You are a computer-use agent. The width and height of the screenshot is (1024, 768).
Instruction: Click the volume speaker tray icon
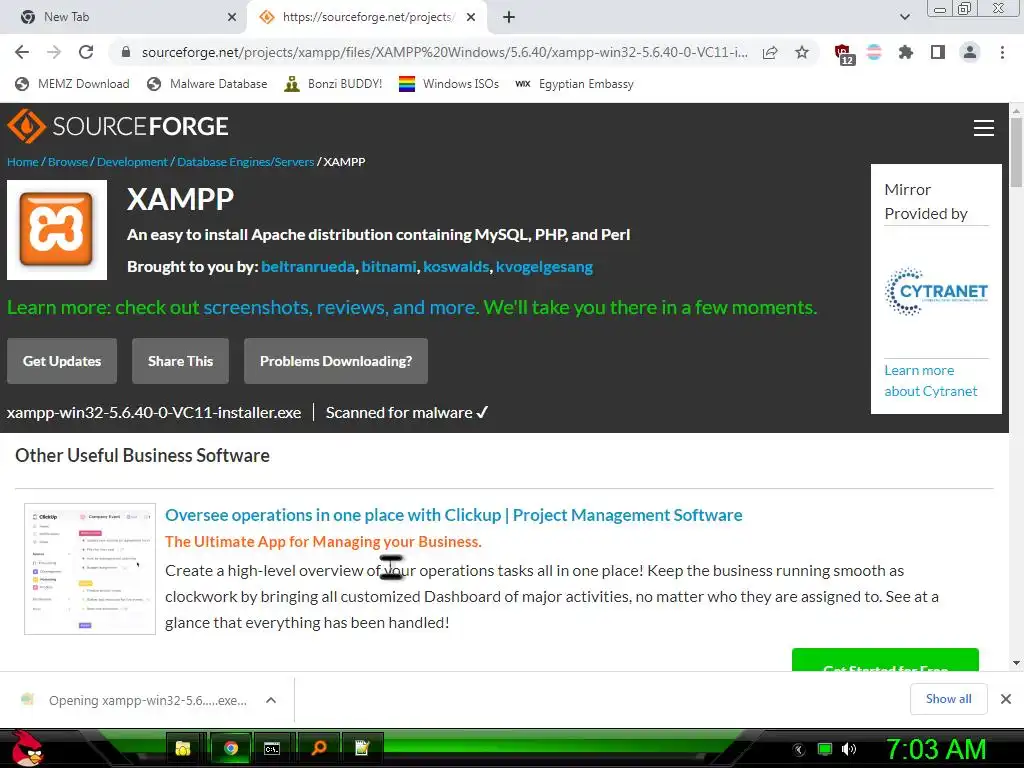pos(849,749)
